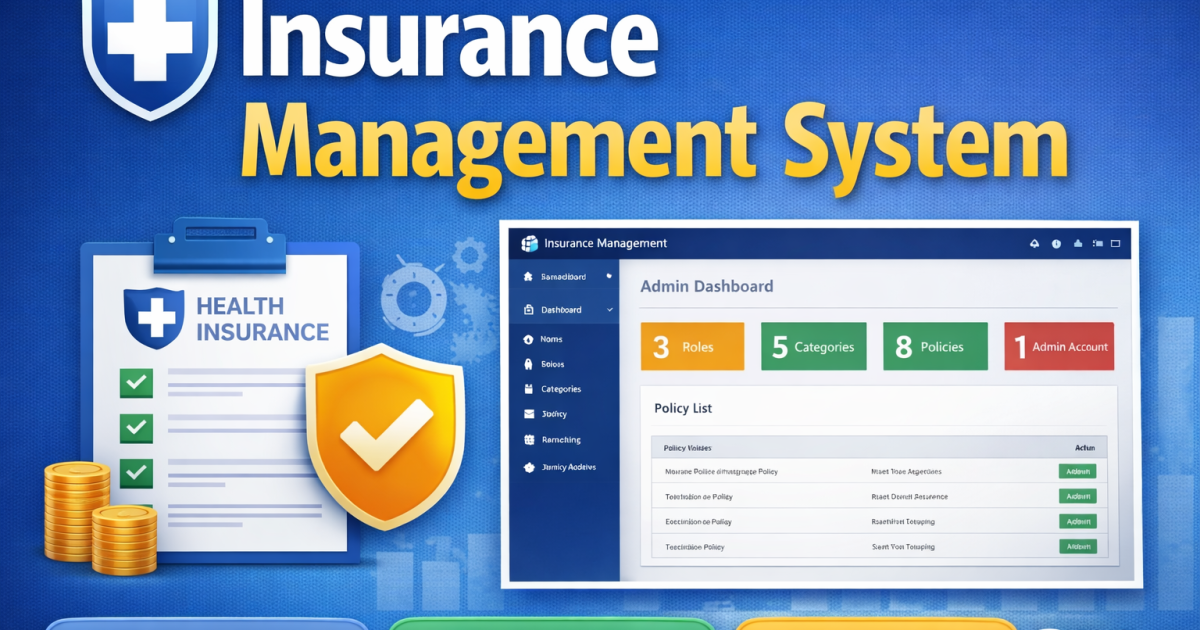1200x630 pixels.
Task: Expand the Dashboard sidebar chevron
Action: coord(609,310)
